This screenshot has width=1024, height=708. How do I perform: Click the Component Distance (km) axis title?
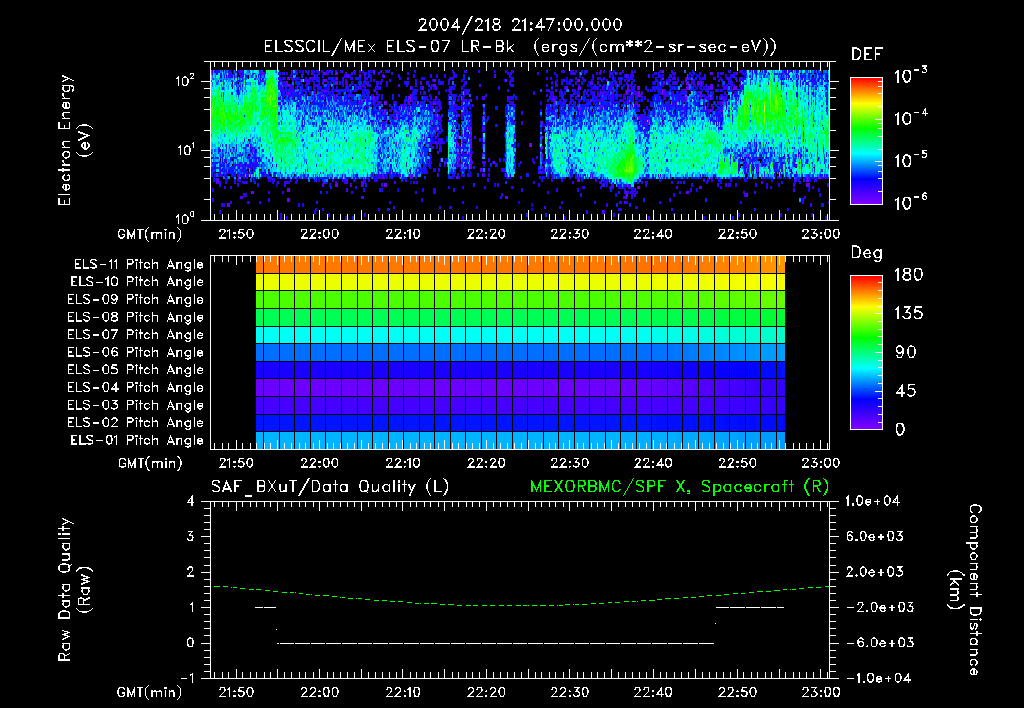point(965,590)
